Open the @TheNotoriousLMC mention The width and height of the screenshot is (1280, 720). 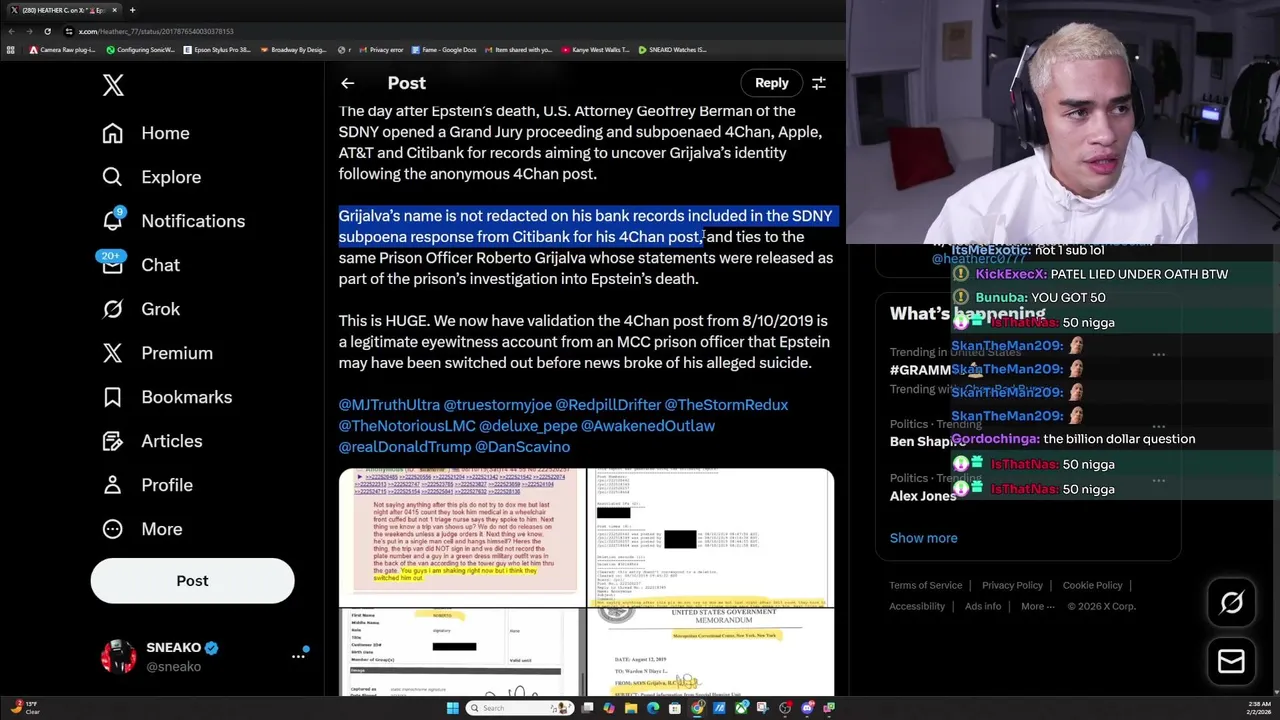coord(407,426)
